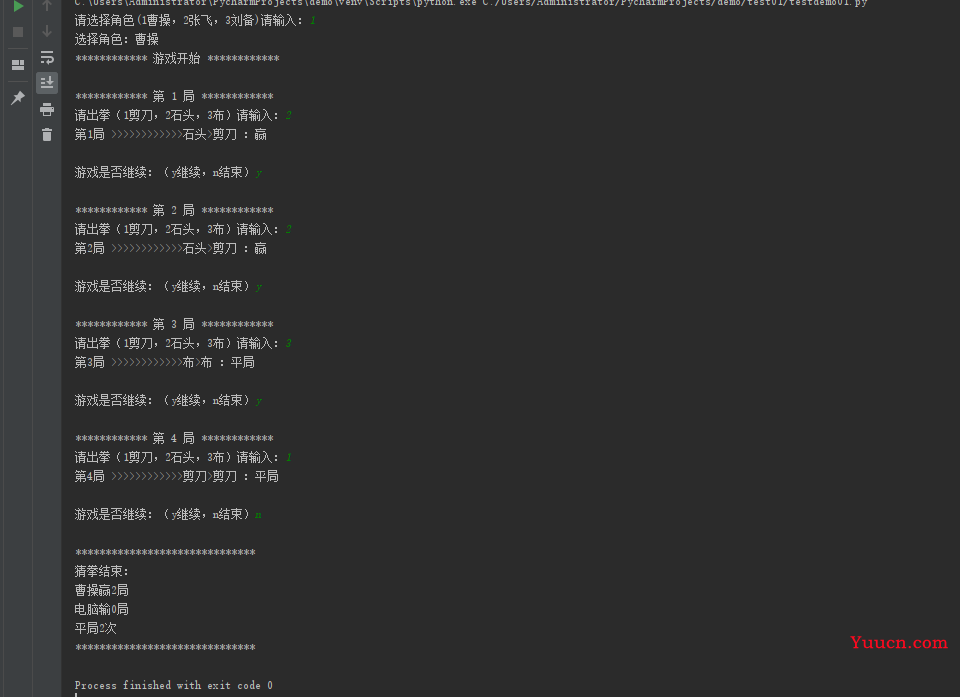Click the '电脑输0局' summary line
Screen dimensions: 960x697
(102, 609)
